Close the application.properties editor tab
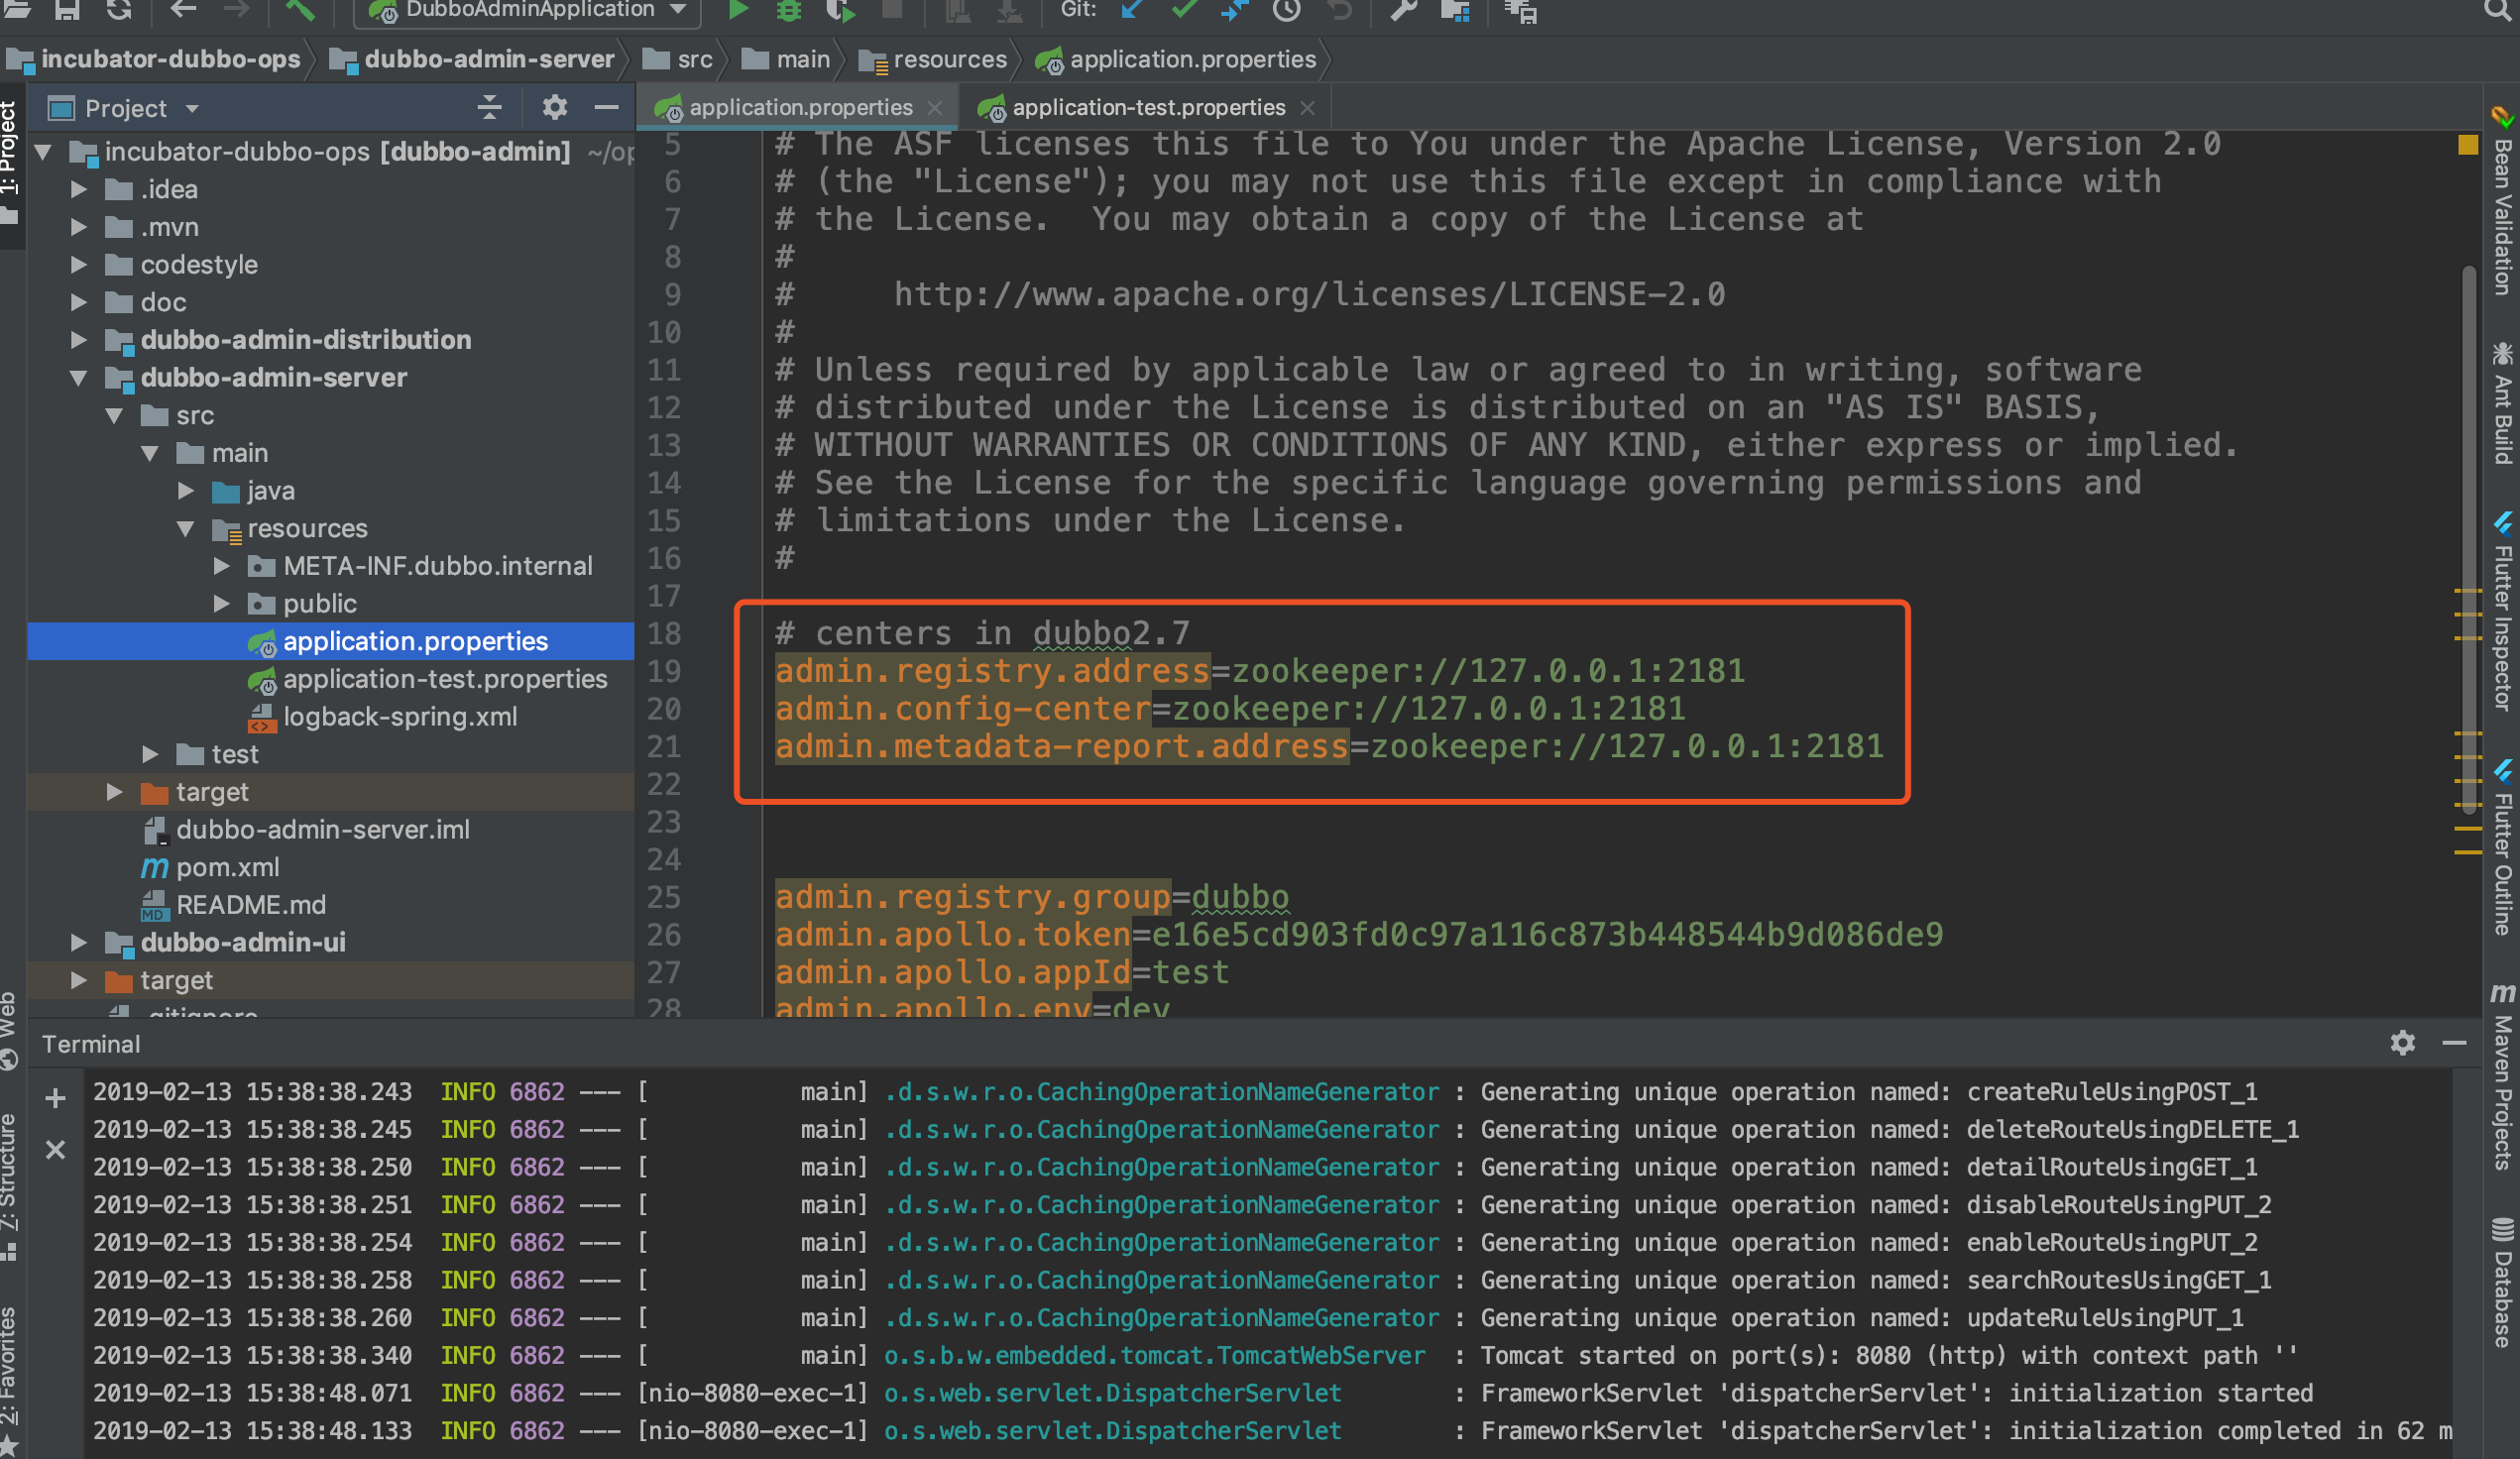The height and width of the screenshot is (1459, 2520). pos(935,107)
